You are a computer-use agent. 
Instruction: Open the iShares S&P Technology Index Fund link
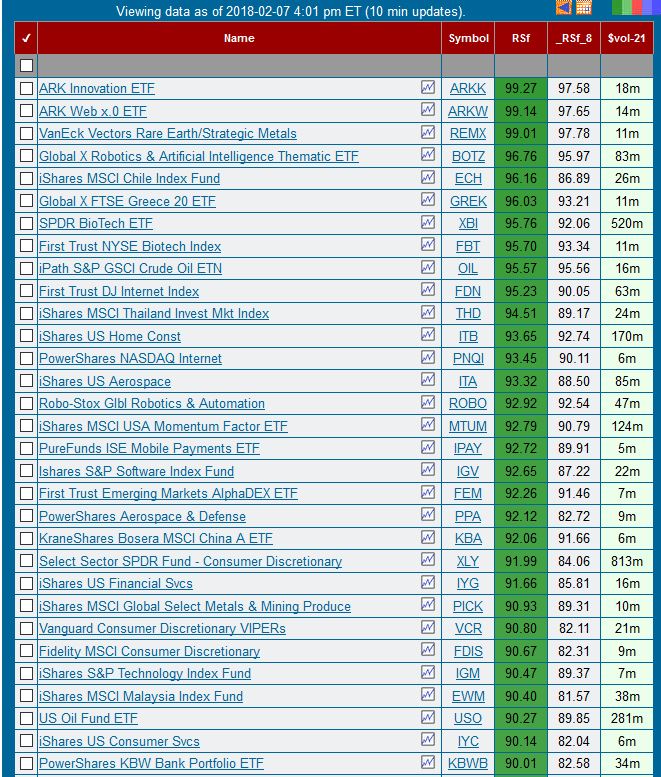tap(145, 673)
